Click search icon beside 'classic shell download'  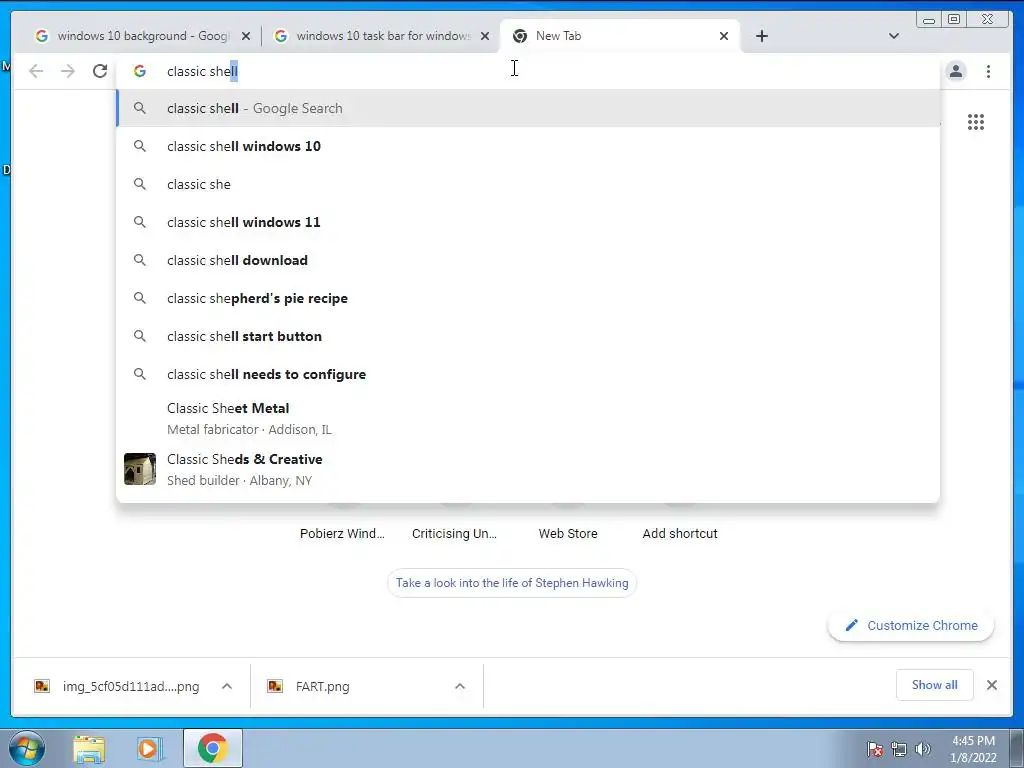coord(140,260)
